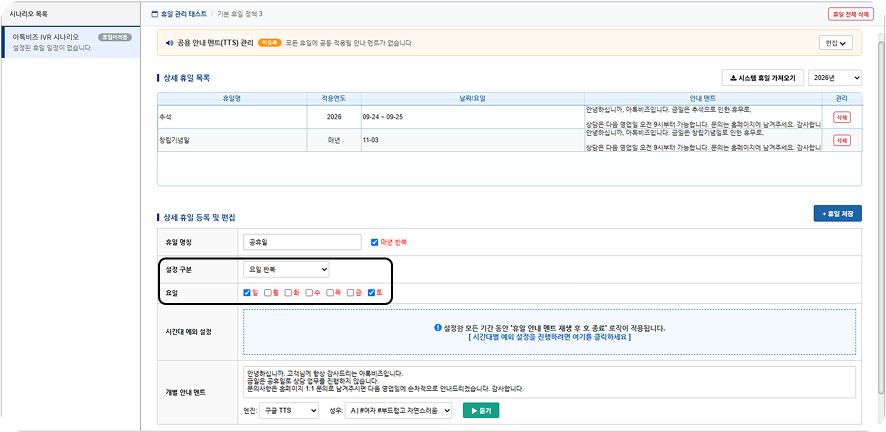The height and width of the screenshot is (432, 886).
Task: Open the 설정 구분 요일 반복 dropdown
Action: tap(286, 270)
